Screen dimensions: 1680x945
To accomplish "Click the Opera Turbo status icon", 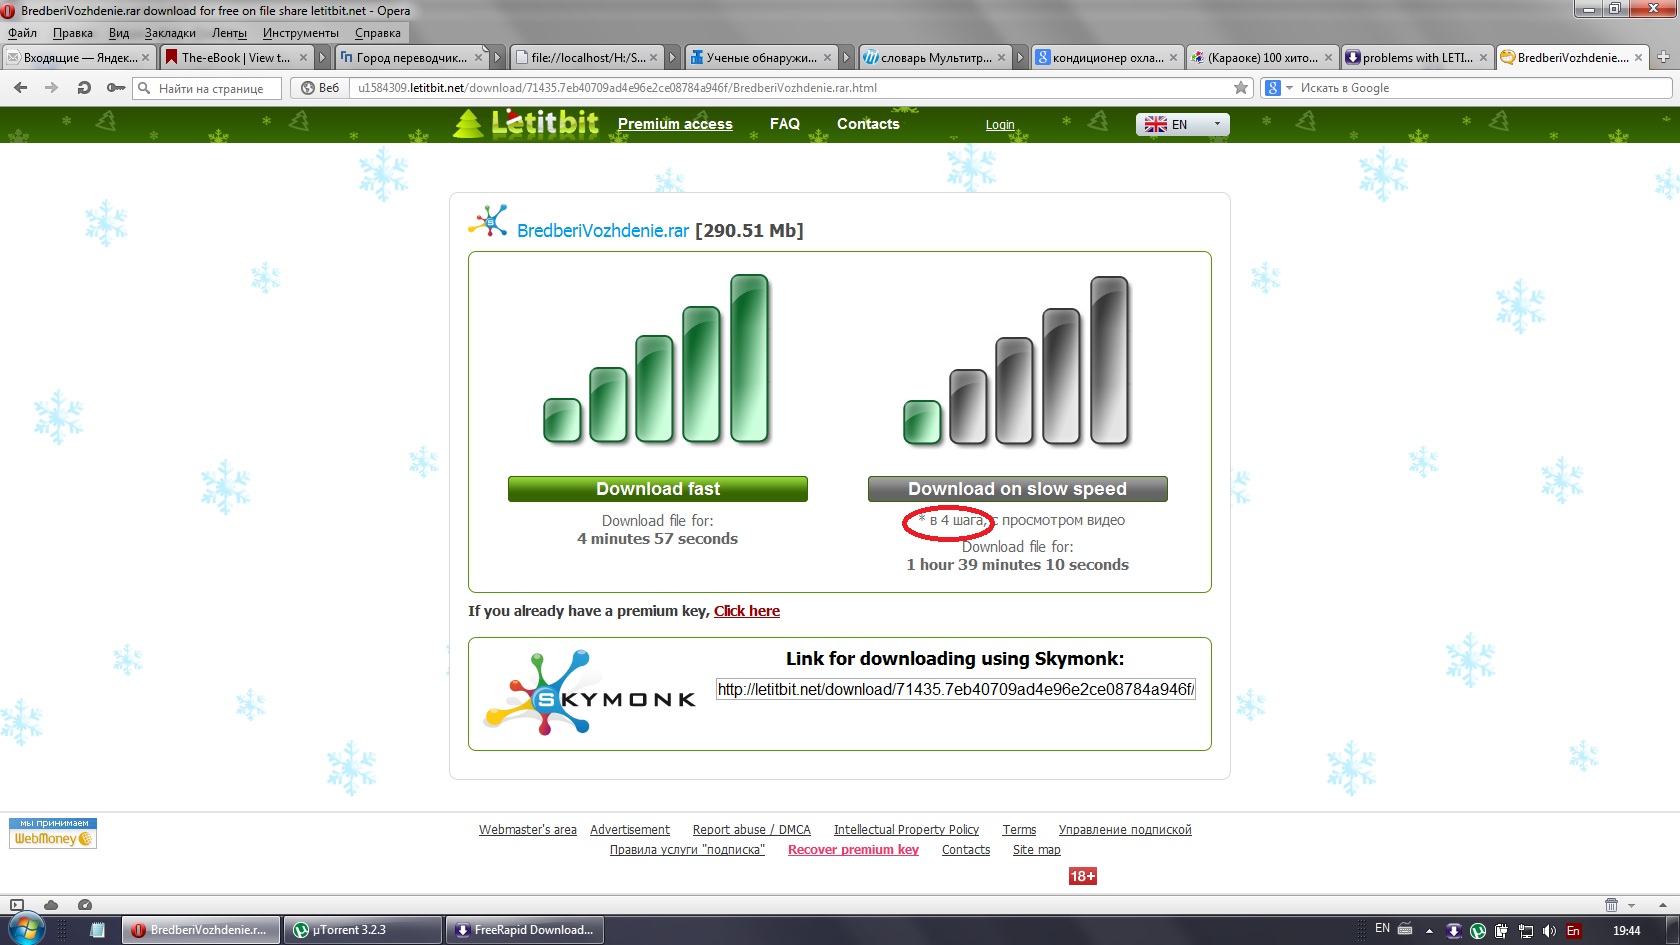I will pyautogui.click(x=85, y=904).
